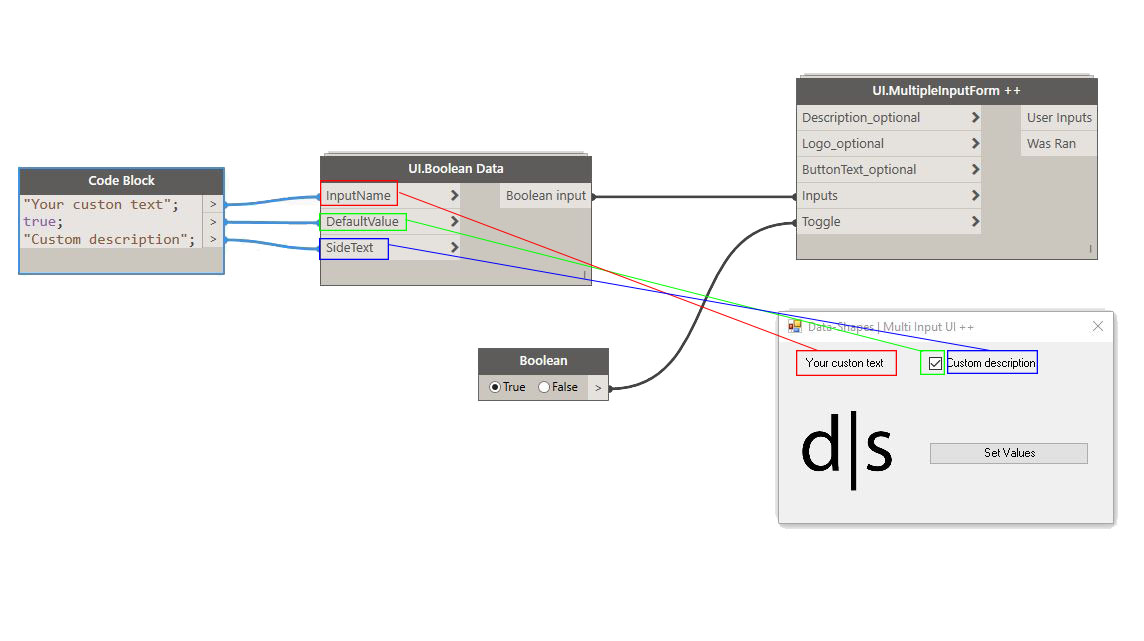Image resolution: width=1144 pixels, height=641 pixels.
Task: Uncheck the Custom description checkbox
Action: tap(935, 363)
